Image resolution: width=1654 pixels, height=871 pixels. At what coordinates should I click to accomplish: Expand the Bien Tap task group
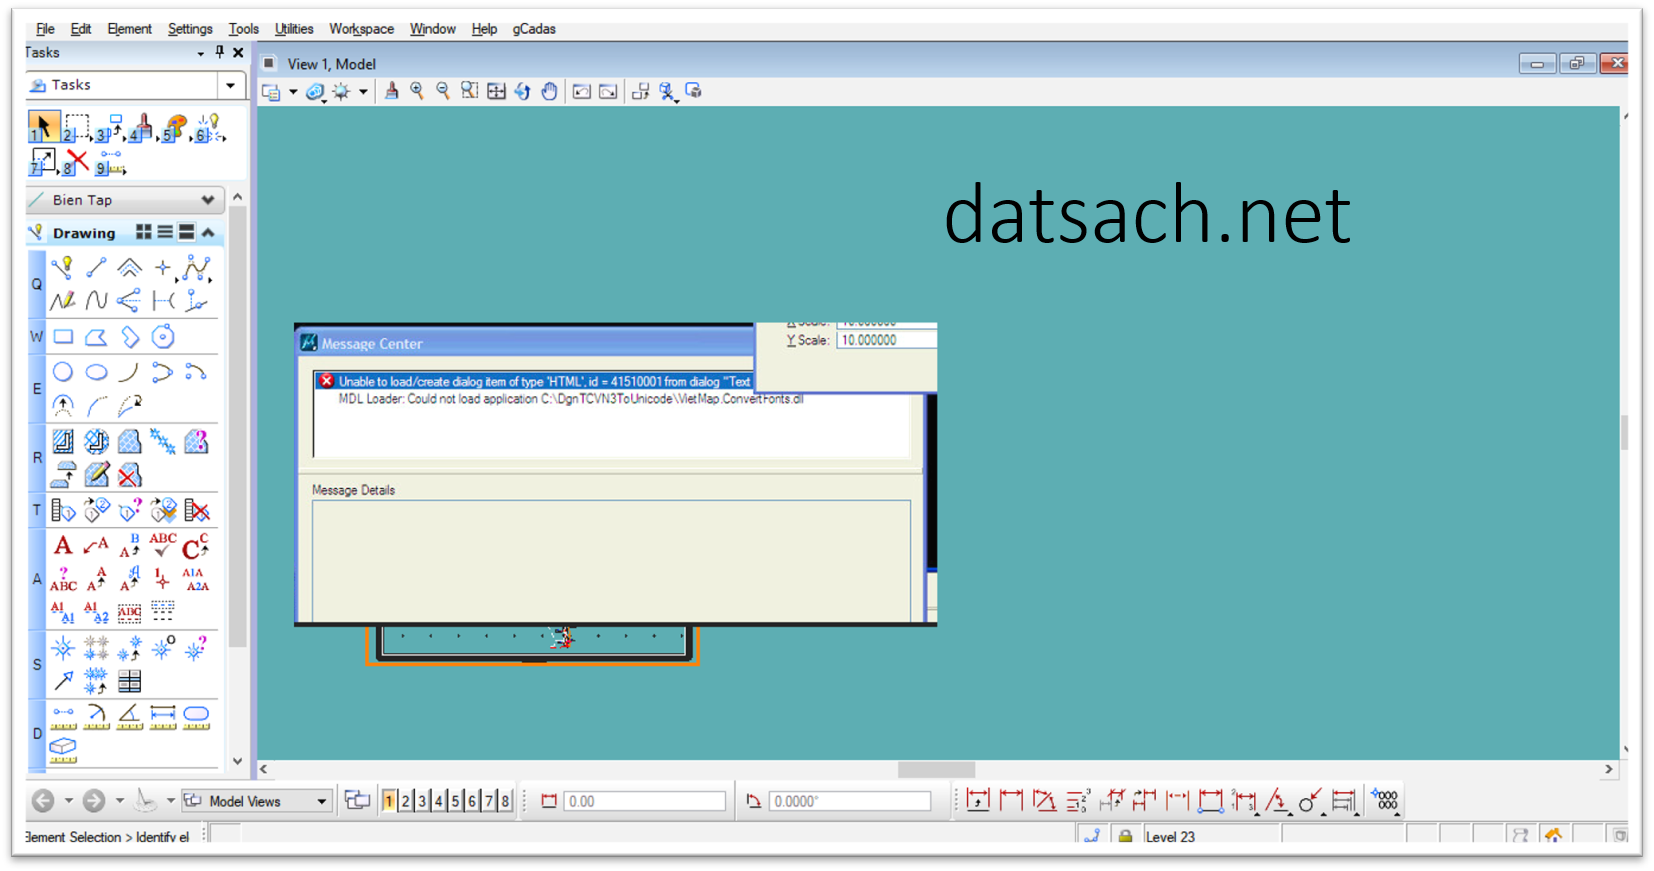point(207,200)
